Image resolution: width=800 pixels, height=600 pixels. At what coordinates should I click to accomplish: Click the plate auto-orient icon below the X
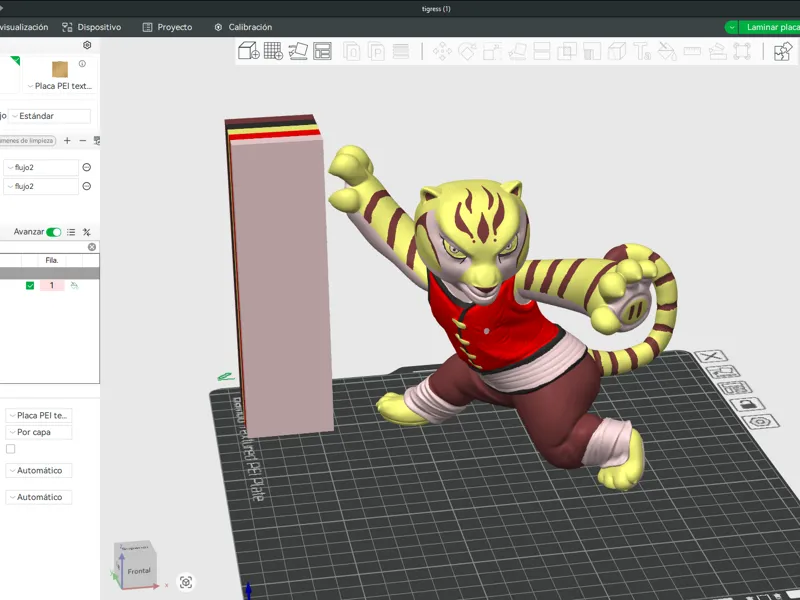(x=722, y=372)
